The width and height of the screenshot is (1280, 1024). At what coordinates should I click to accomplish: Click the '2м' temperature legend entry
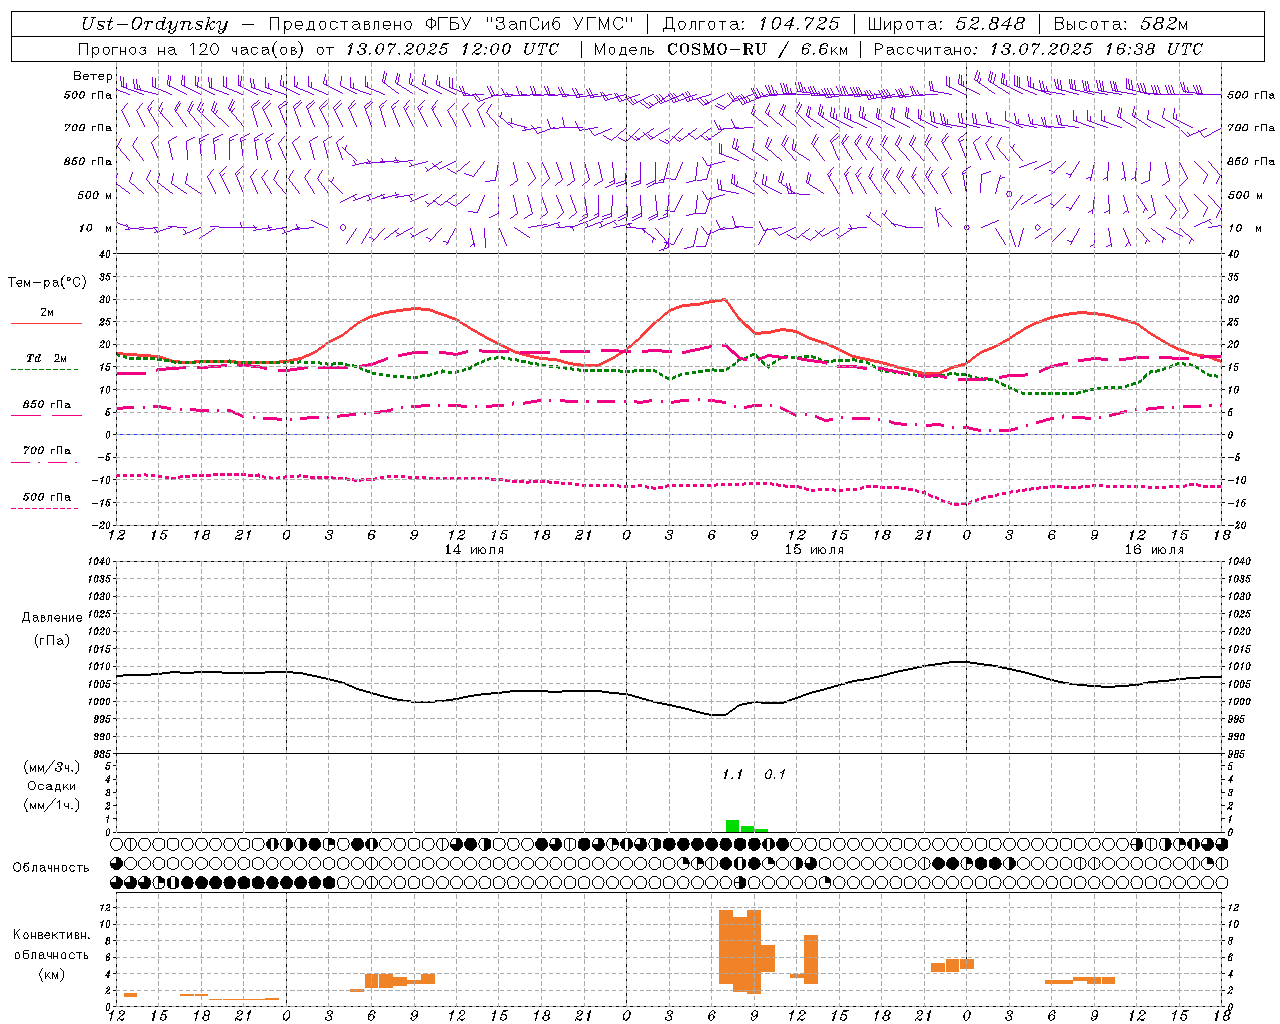[47, 313]
